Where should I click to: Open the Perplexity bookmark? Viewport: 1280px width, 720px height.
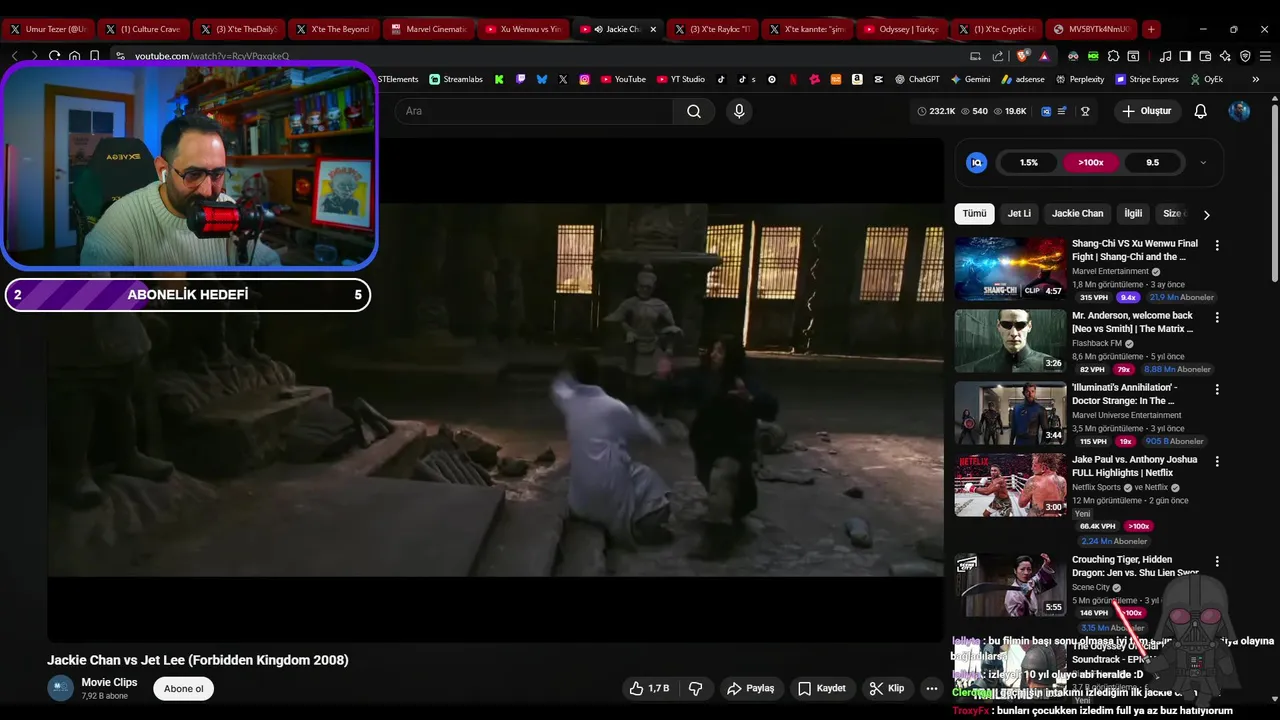point(1079,79)
